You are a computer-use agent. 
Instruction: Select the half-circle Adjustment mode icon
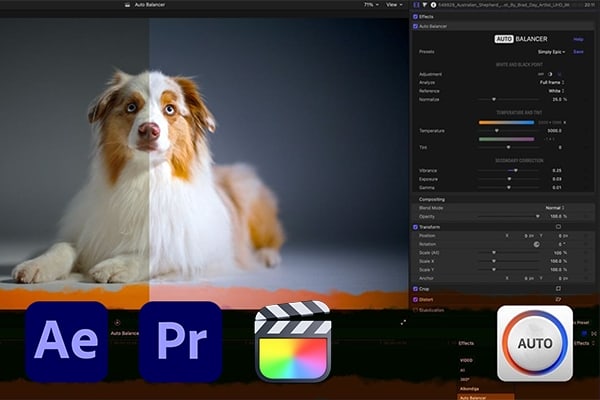pos(550,74)
